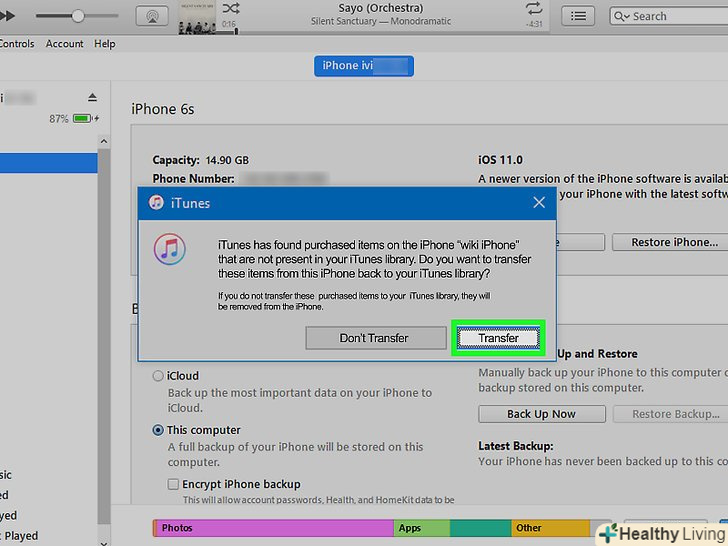Click the AirPlay icon in the toolbar
This screenshot has height=546, width=728.
[x=151, y=16]
